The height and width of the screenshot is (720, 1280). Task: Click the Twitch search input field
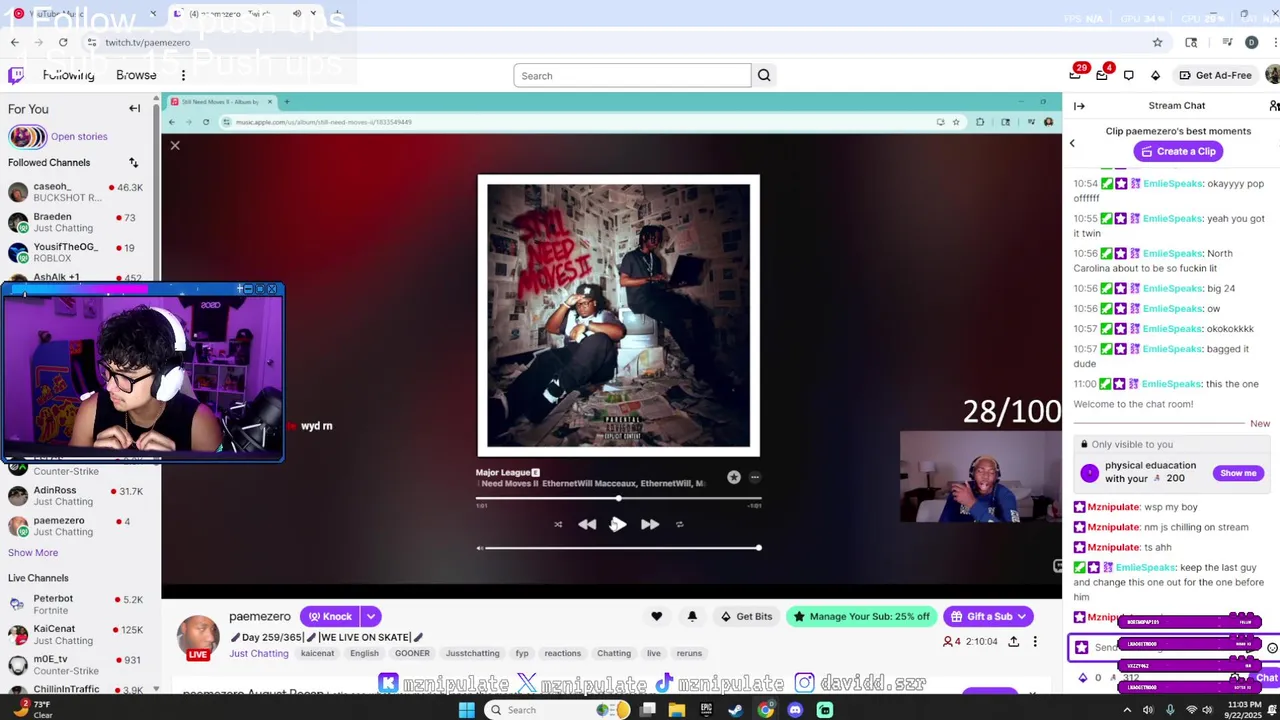(x=632, y=76)
